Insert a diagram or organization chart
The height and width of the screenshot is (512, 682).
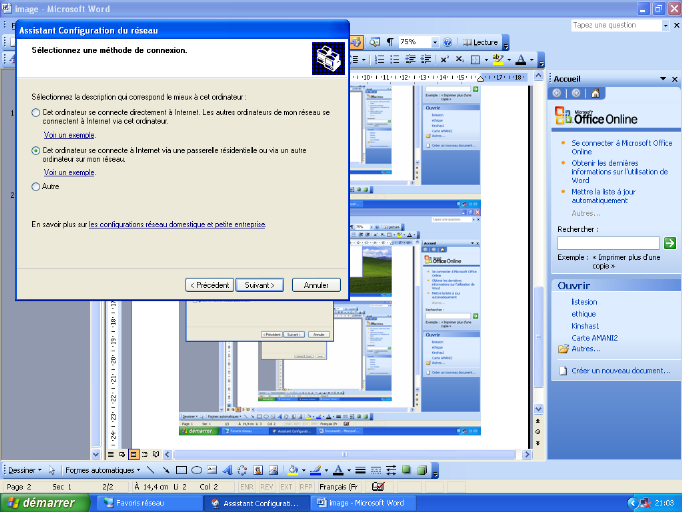(242, 470)
